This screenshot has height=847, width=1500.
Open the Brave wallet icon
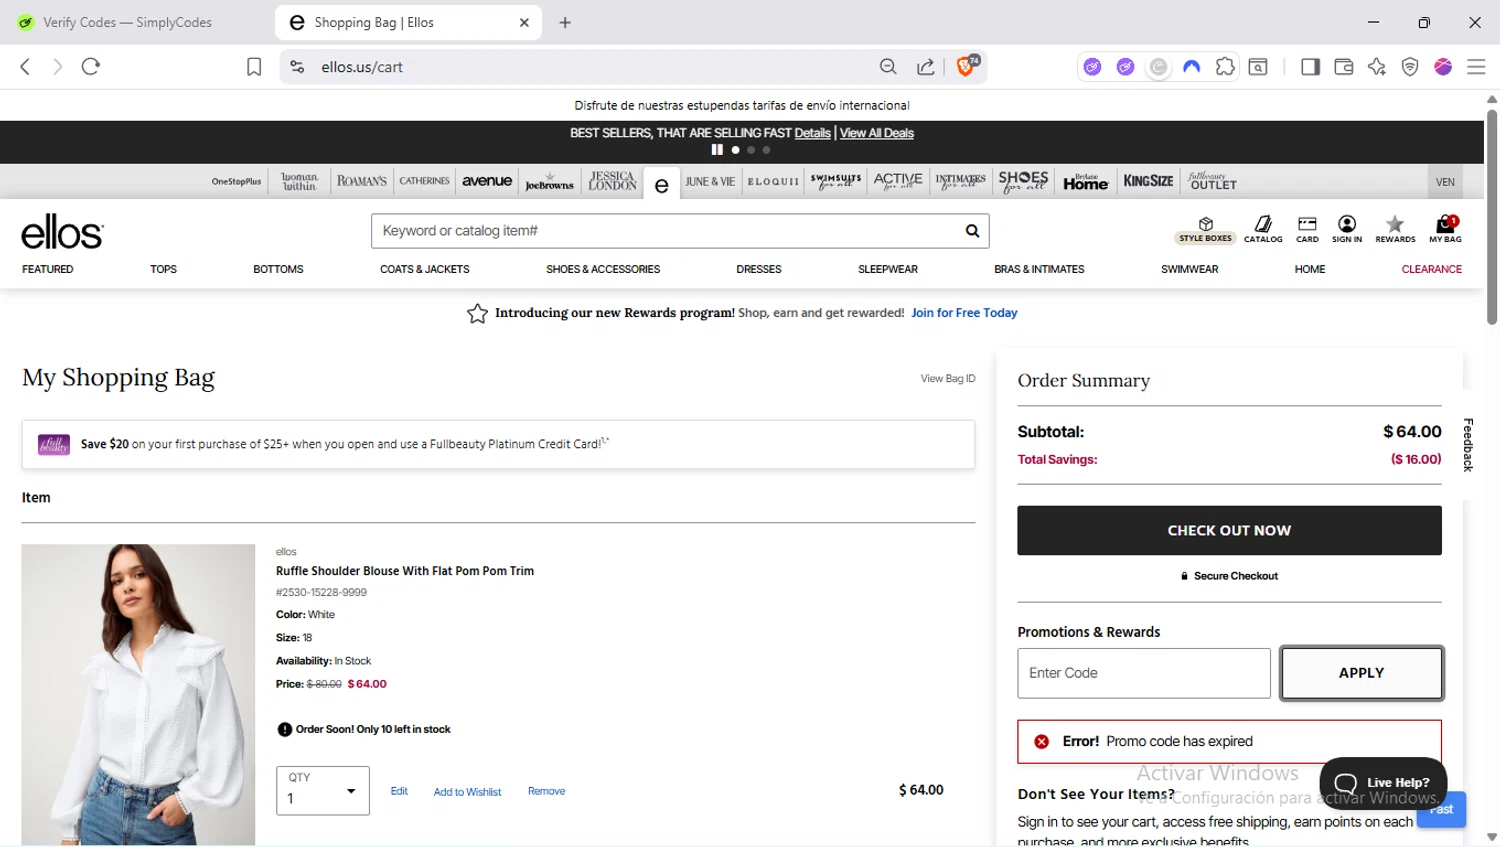[x=1344, y=67]
